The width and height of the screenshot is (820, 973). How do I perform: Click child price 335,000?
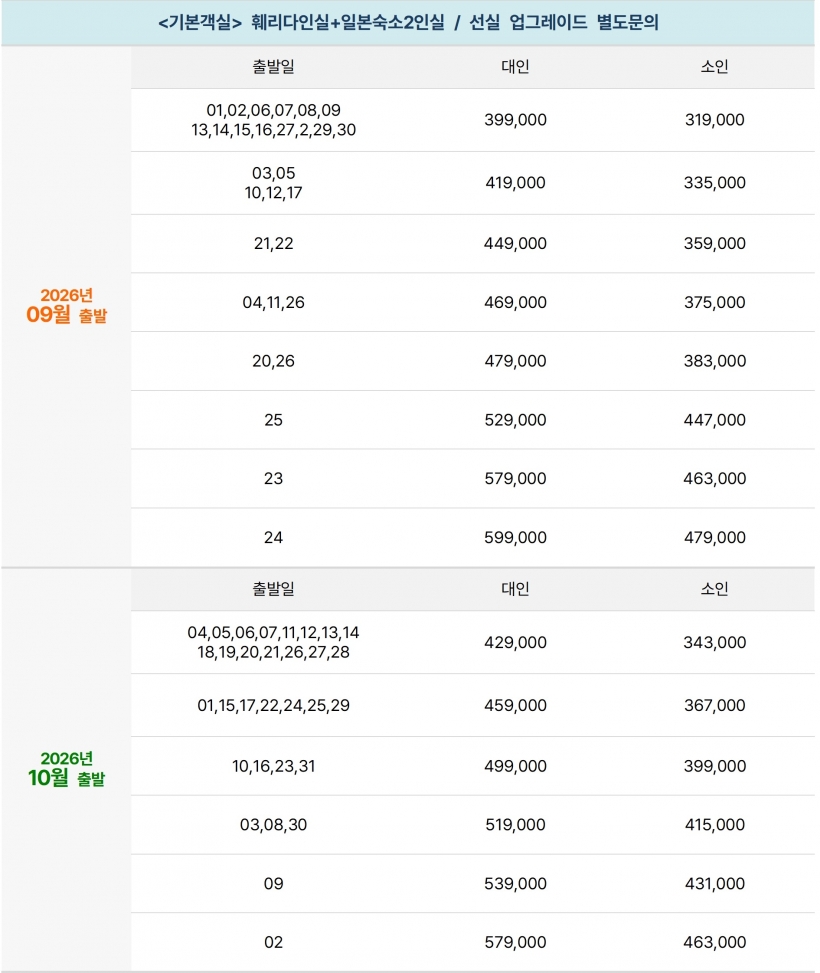tap(714, 182)
